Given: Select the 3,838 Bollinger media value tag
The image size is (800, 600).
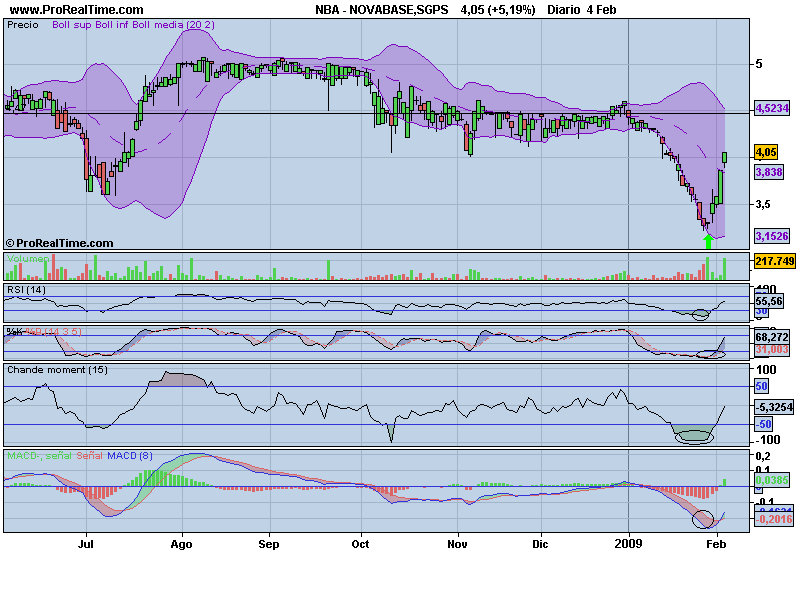Looking at the screenshot, I should click(x=769, y=172).
